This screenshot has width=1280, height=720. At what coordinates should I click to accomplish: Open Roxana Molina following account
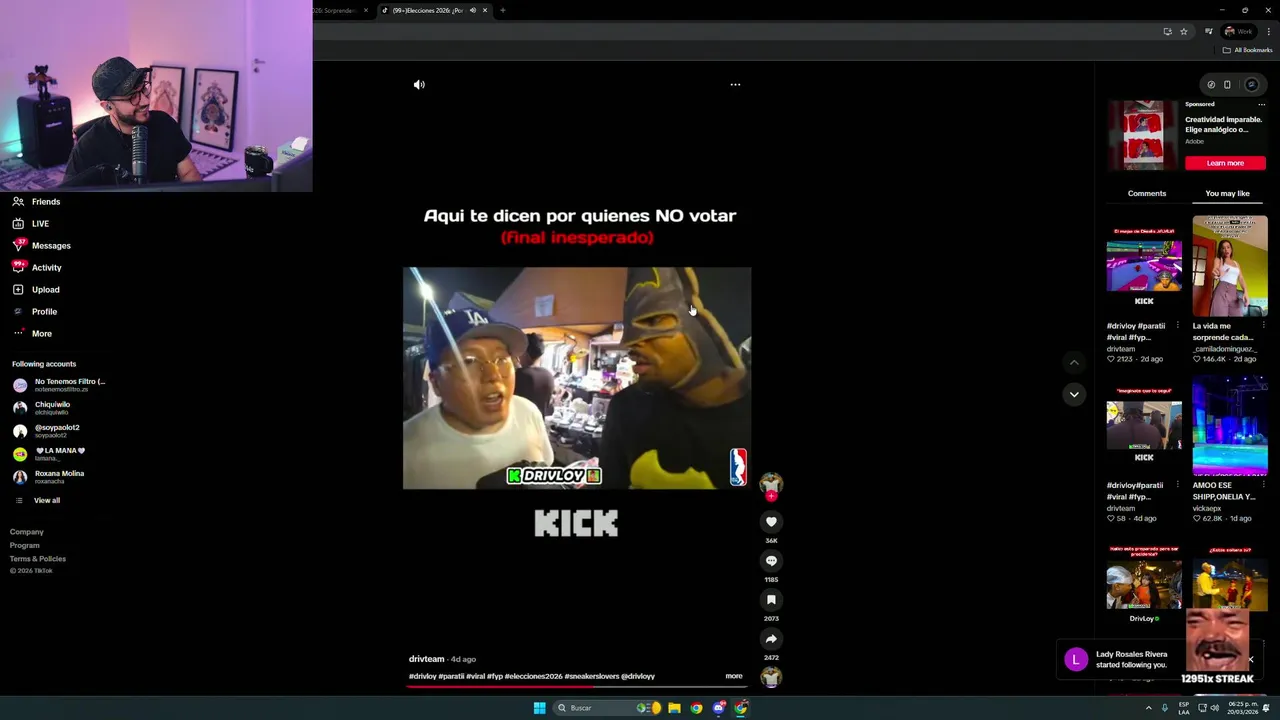[49, 476]
